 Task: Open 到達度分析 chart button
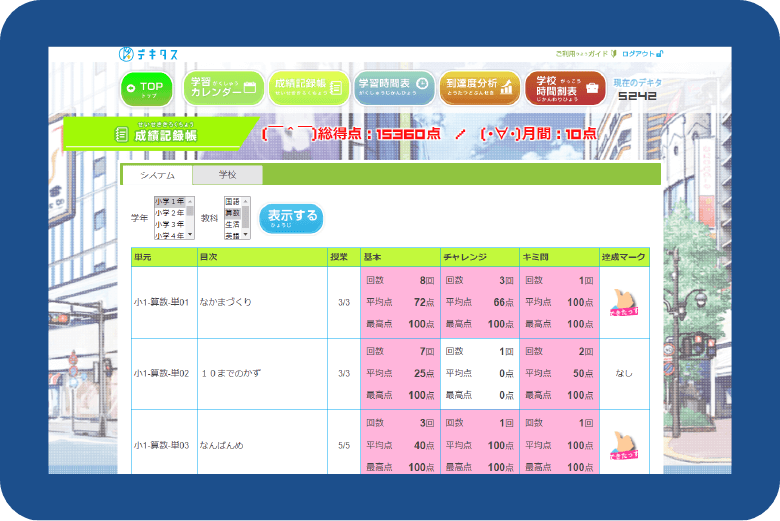(x=479, y=88)
